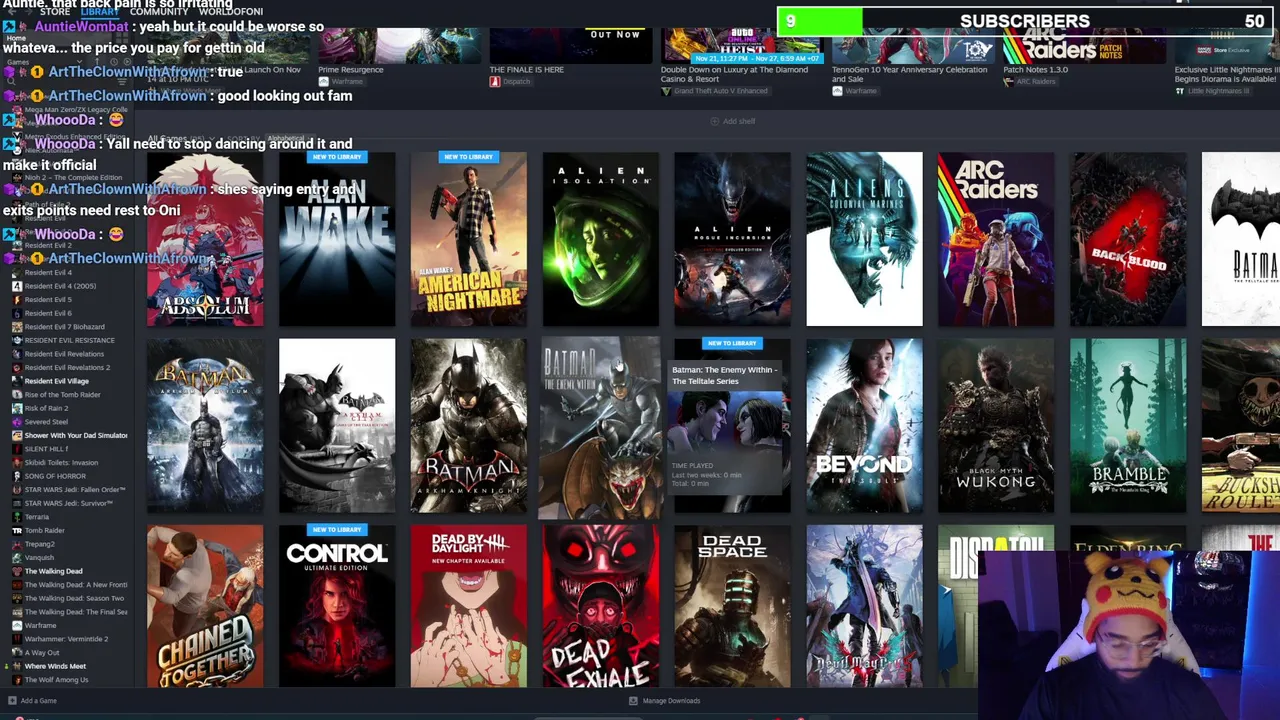Open Alien Isolation game cover
The width and height of the screenshot is (1280, 720).
click(600, 239)
